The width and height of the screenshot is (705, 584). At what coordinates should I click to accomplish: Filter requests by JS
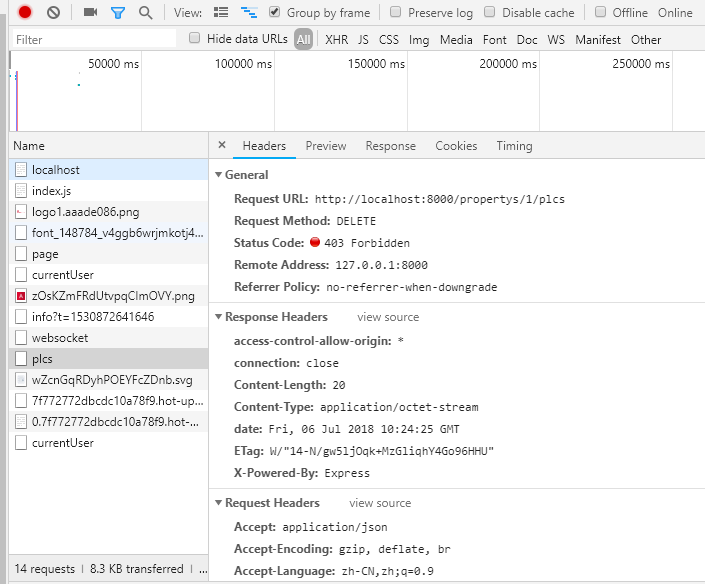363,40
